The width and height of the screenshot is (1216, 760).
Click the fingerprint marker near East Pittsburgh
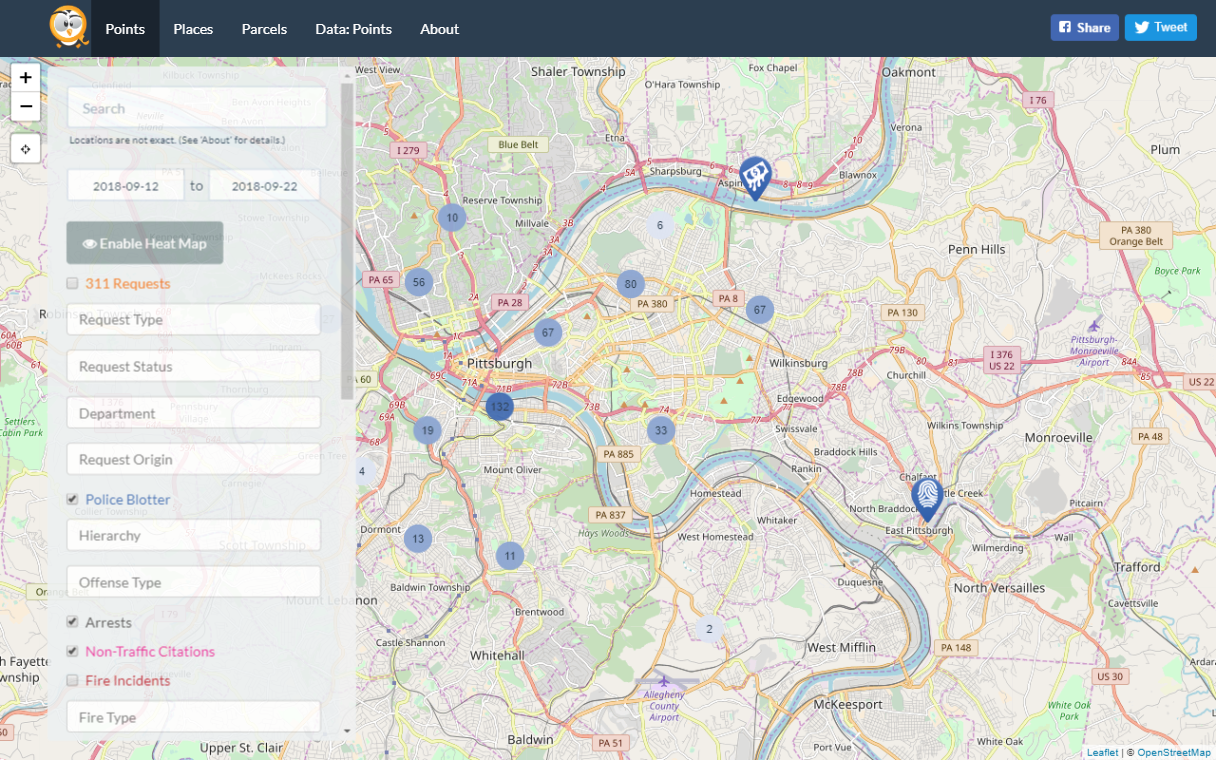coord(927,496)
